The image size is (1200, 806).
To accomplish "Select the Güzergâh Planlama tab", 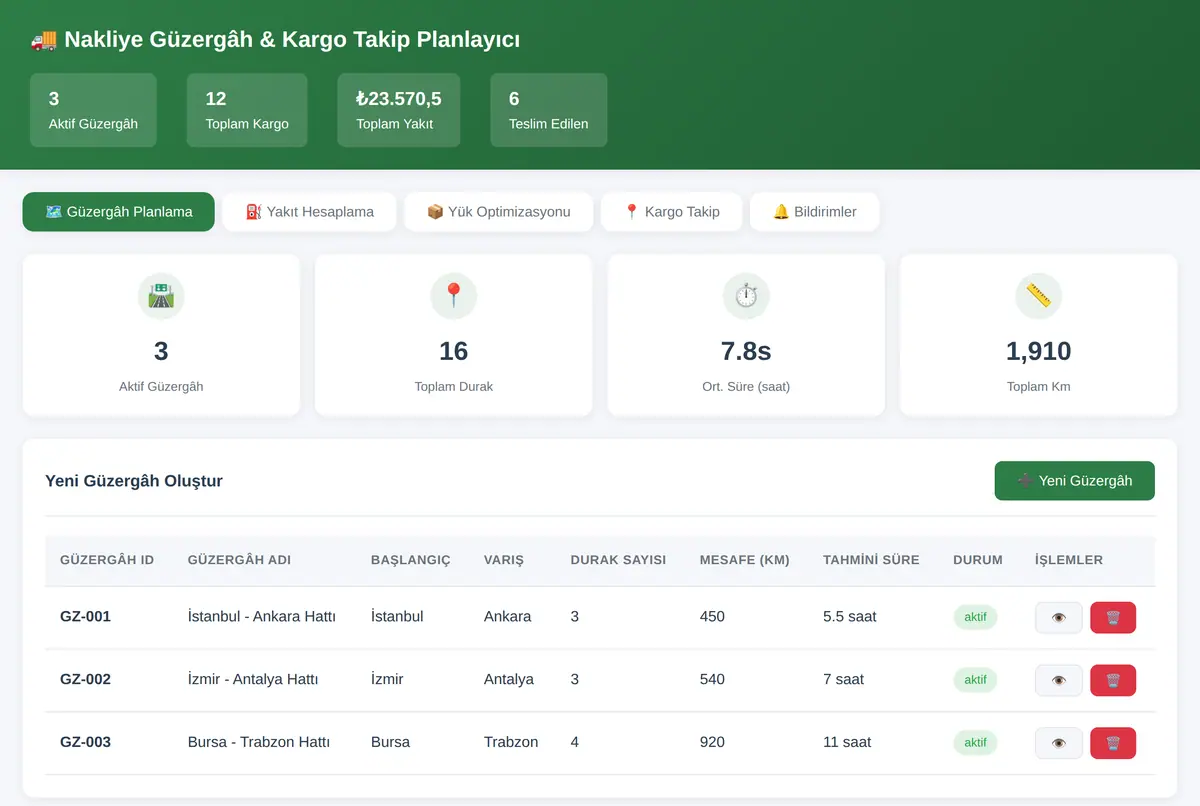I will pos(119,212).
